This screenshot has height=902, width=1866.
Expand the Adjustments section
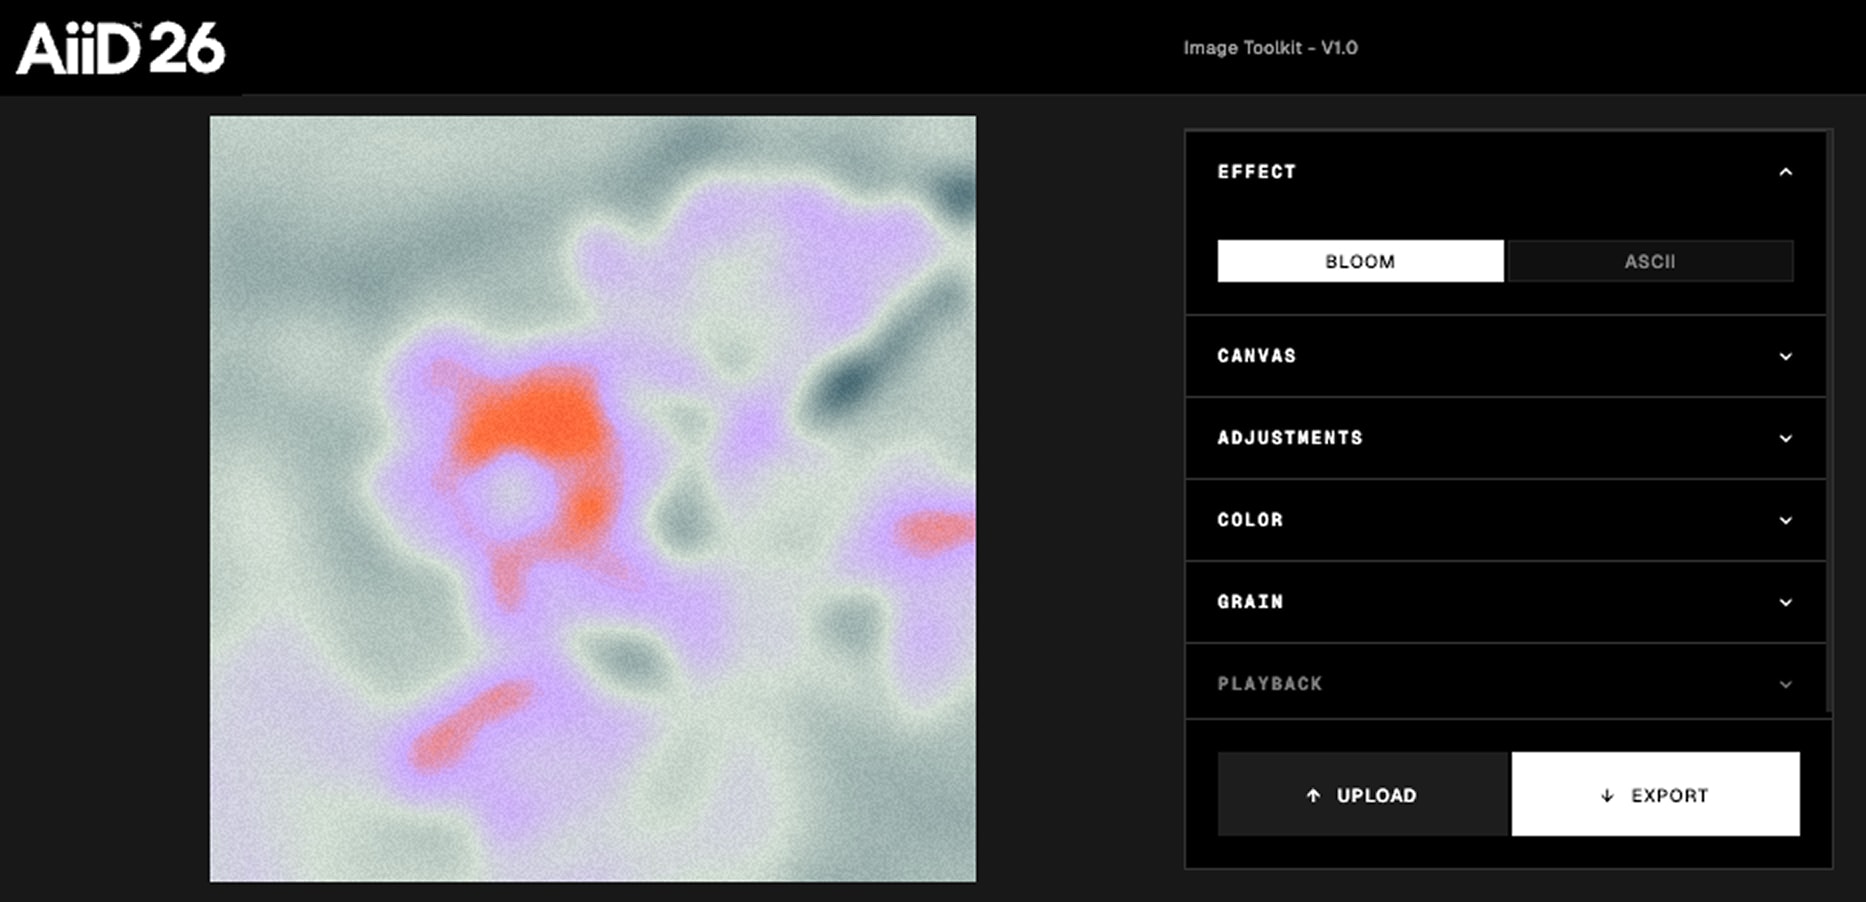[x=1505, y=438]
